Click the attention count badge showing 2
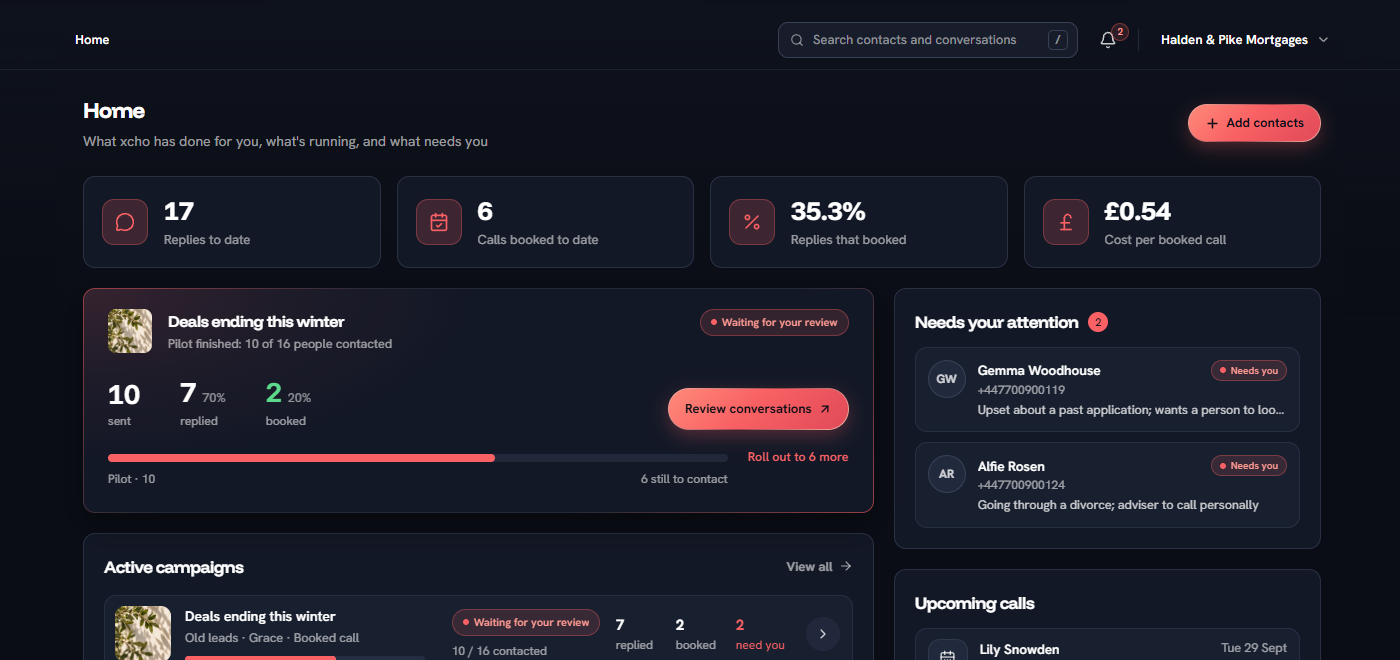Viewport: 1400px width, 660px height. [x=1098, y=322]
